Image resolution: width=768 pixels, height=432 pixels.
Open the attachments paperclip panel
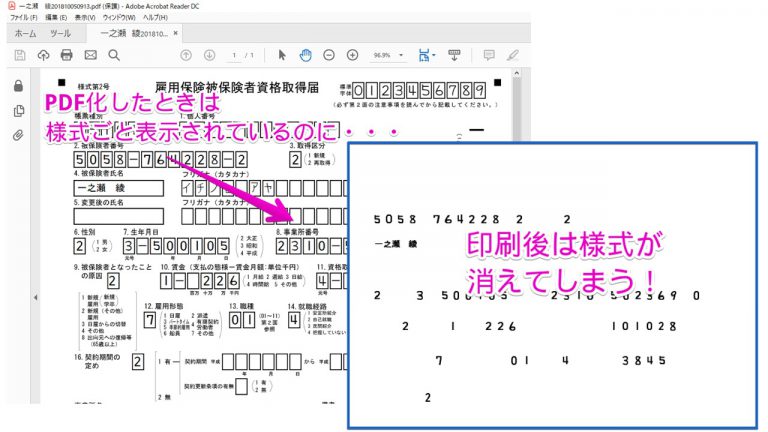(x=18, y=135)
